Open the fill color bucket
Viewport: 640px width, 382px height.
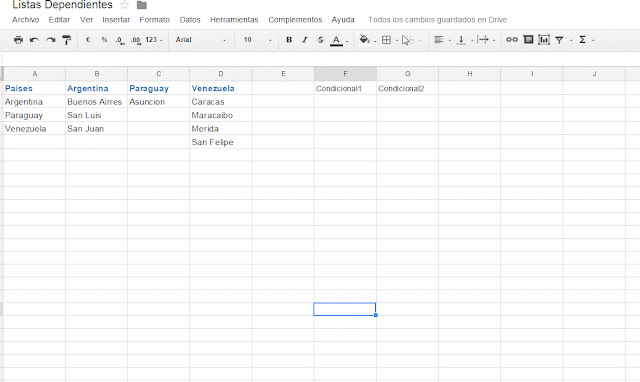click(x=364, y=40)
